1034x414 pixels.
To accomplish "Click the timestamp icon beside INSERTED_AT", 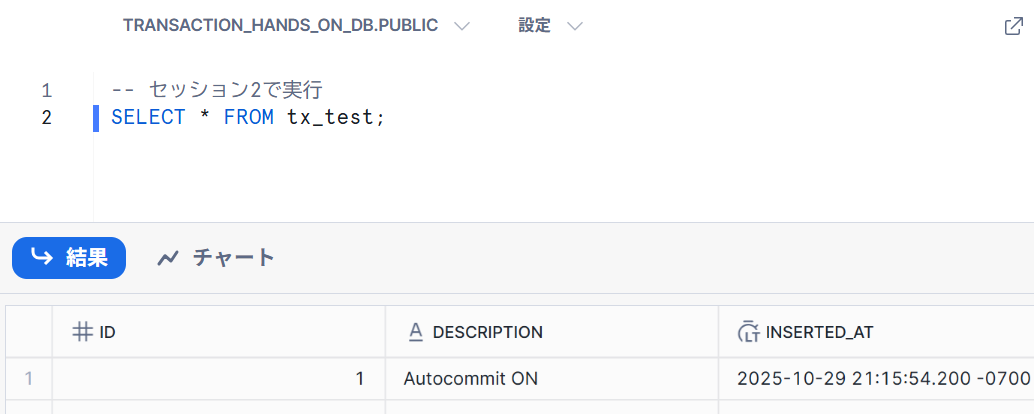I will click(x=748, y=332).
